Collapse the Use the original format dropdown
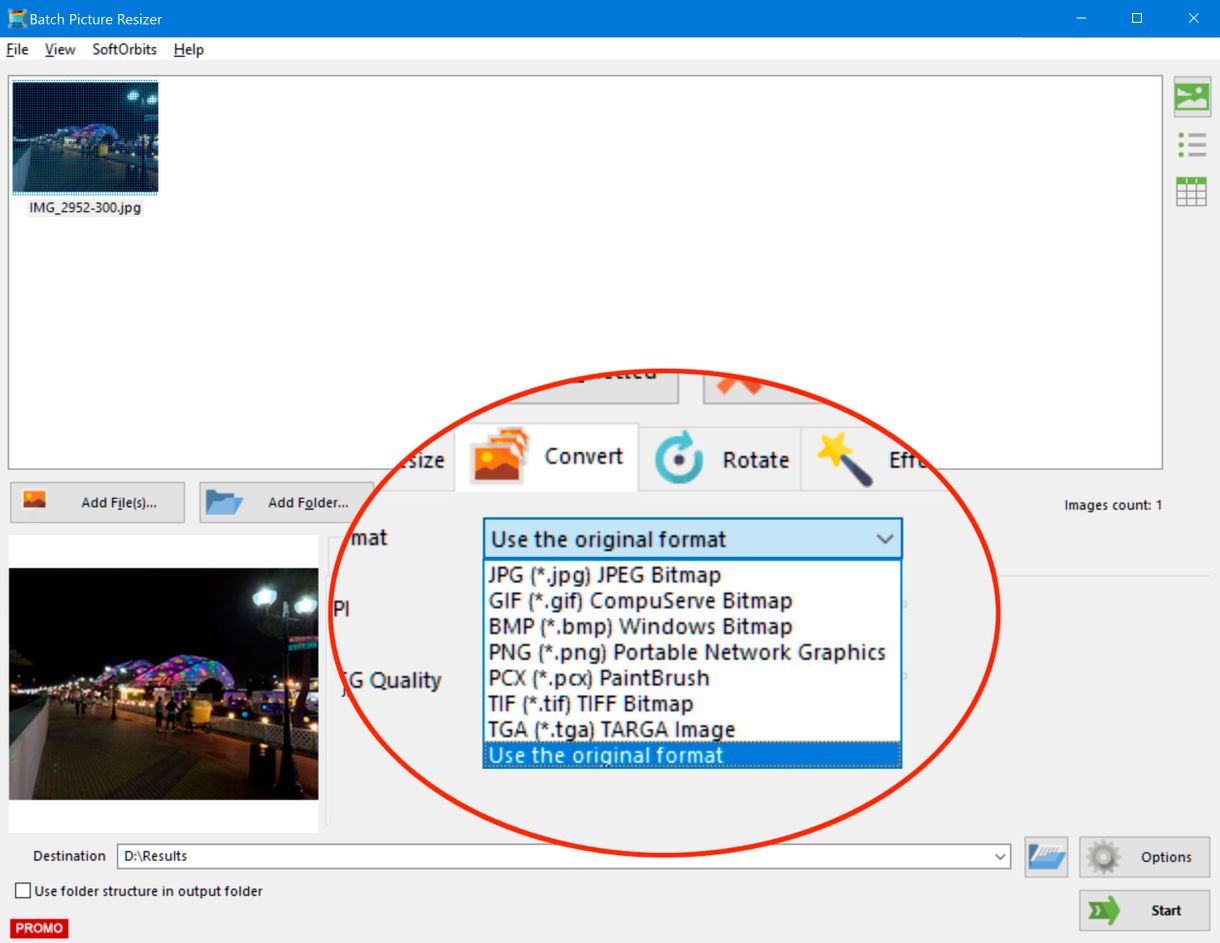This screenshot has width=1220, height=943. [x=884, y=539]
